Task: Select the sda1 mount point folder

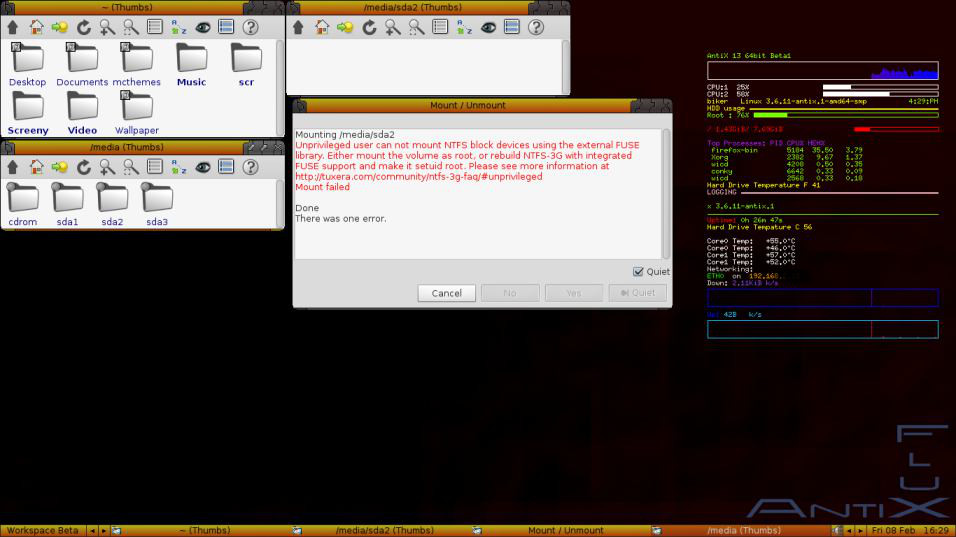Action: point(67,205)
